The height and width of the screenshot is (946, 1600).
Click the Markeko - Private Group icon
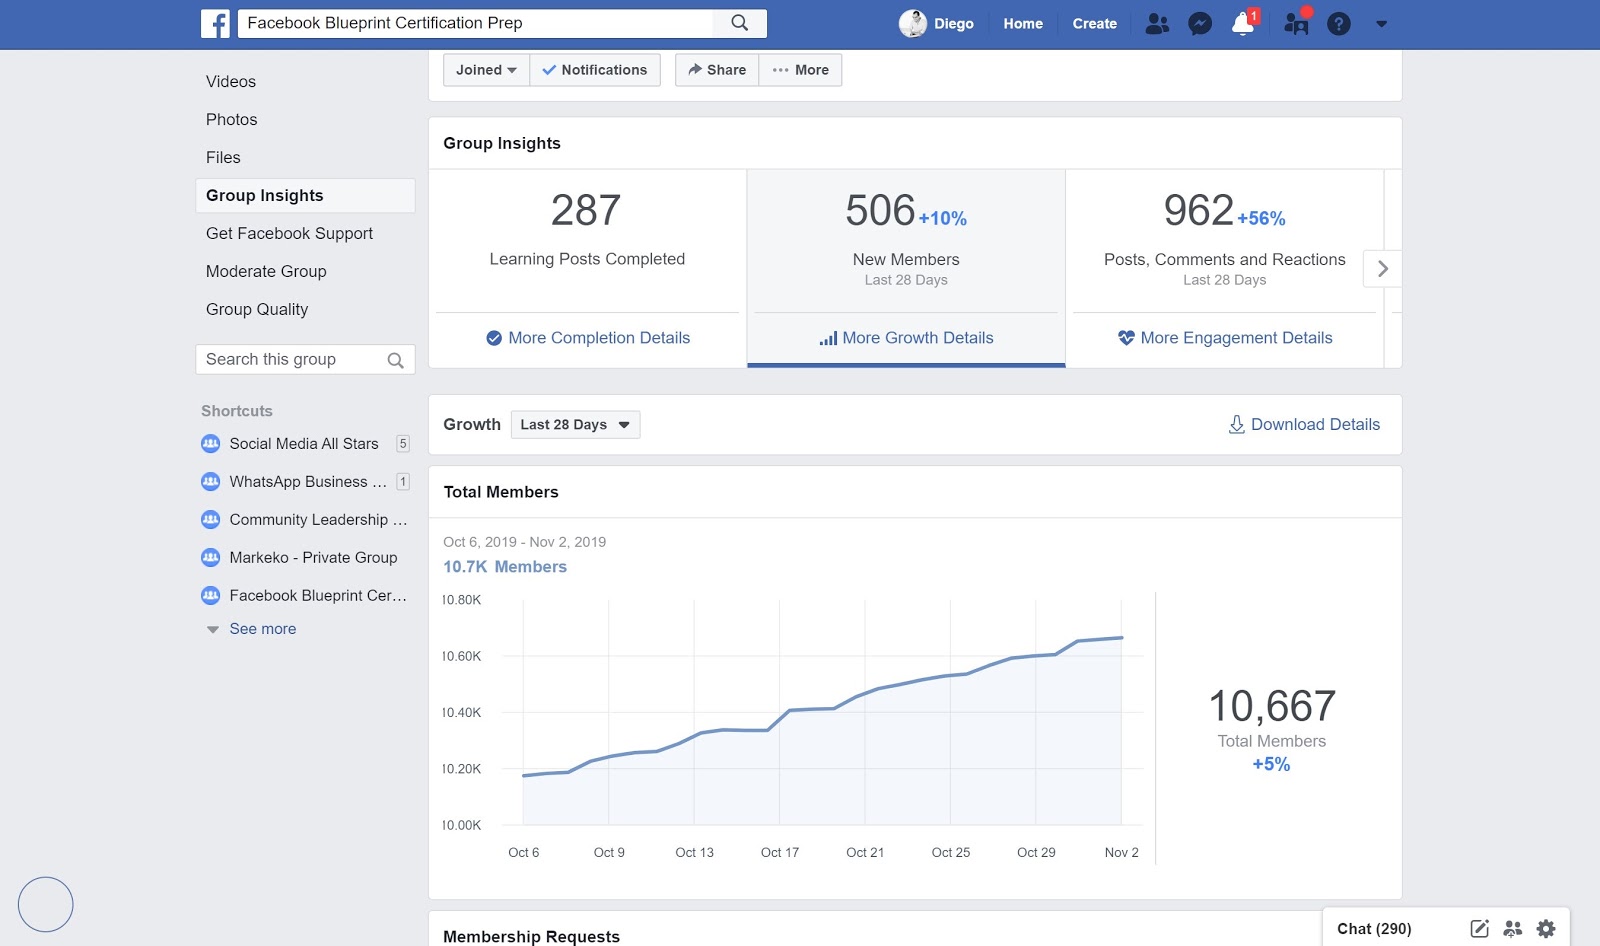(210, 557)
